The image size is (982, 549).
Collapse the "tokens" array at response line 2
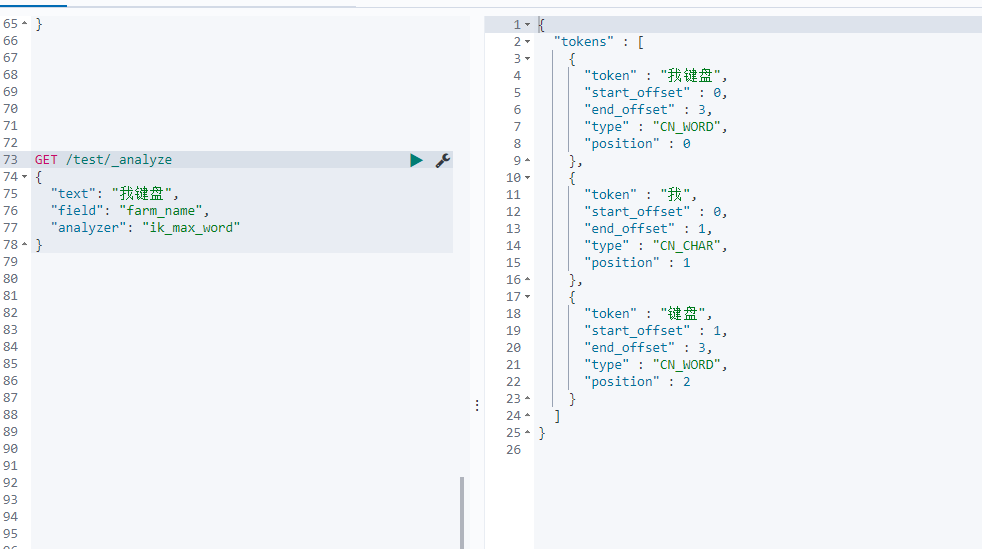527,41
